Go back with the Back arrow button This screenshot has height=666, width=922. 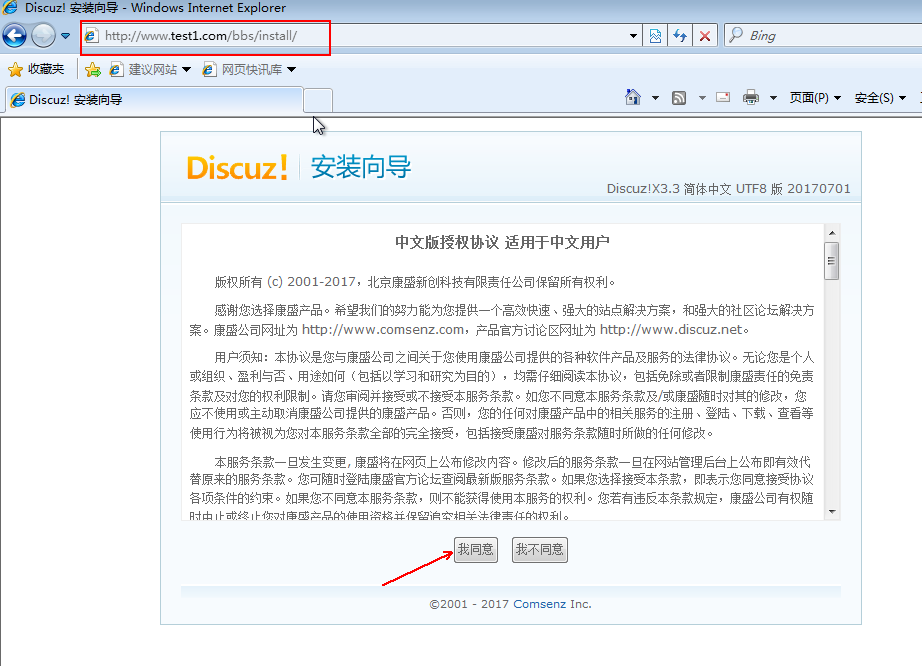tap(15, 36)
